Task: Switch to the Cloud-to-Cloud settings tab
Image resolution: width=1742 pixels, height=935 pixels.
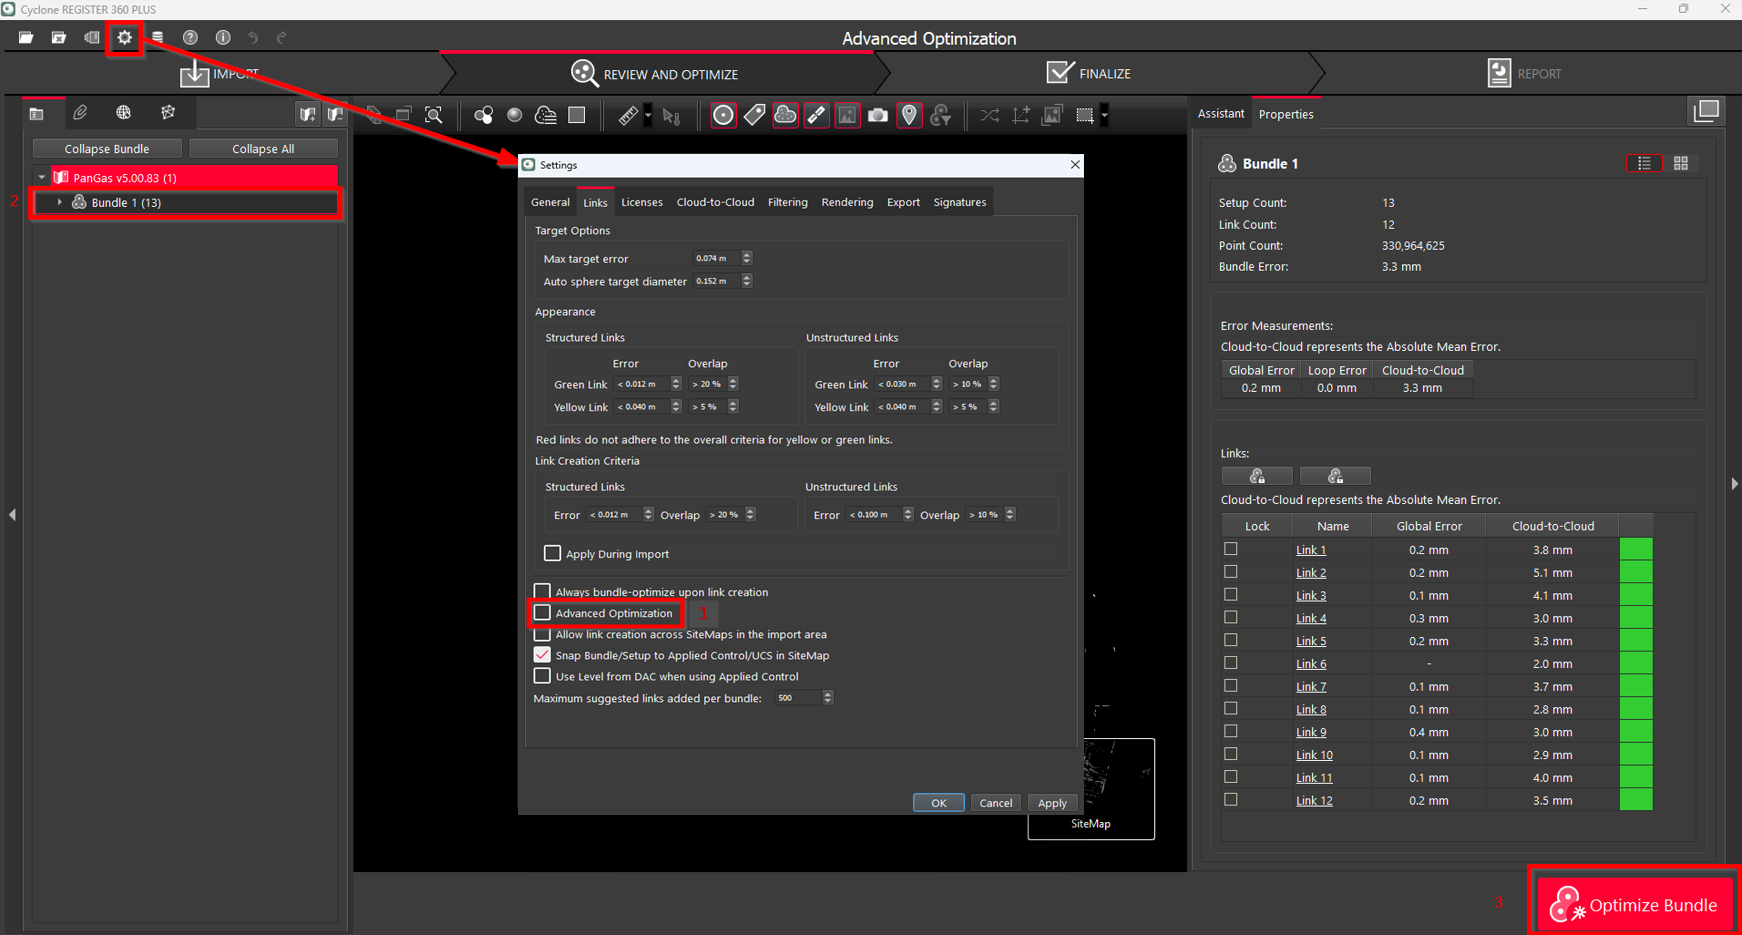Action: 715,202
